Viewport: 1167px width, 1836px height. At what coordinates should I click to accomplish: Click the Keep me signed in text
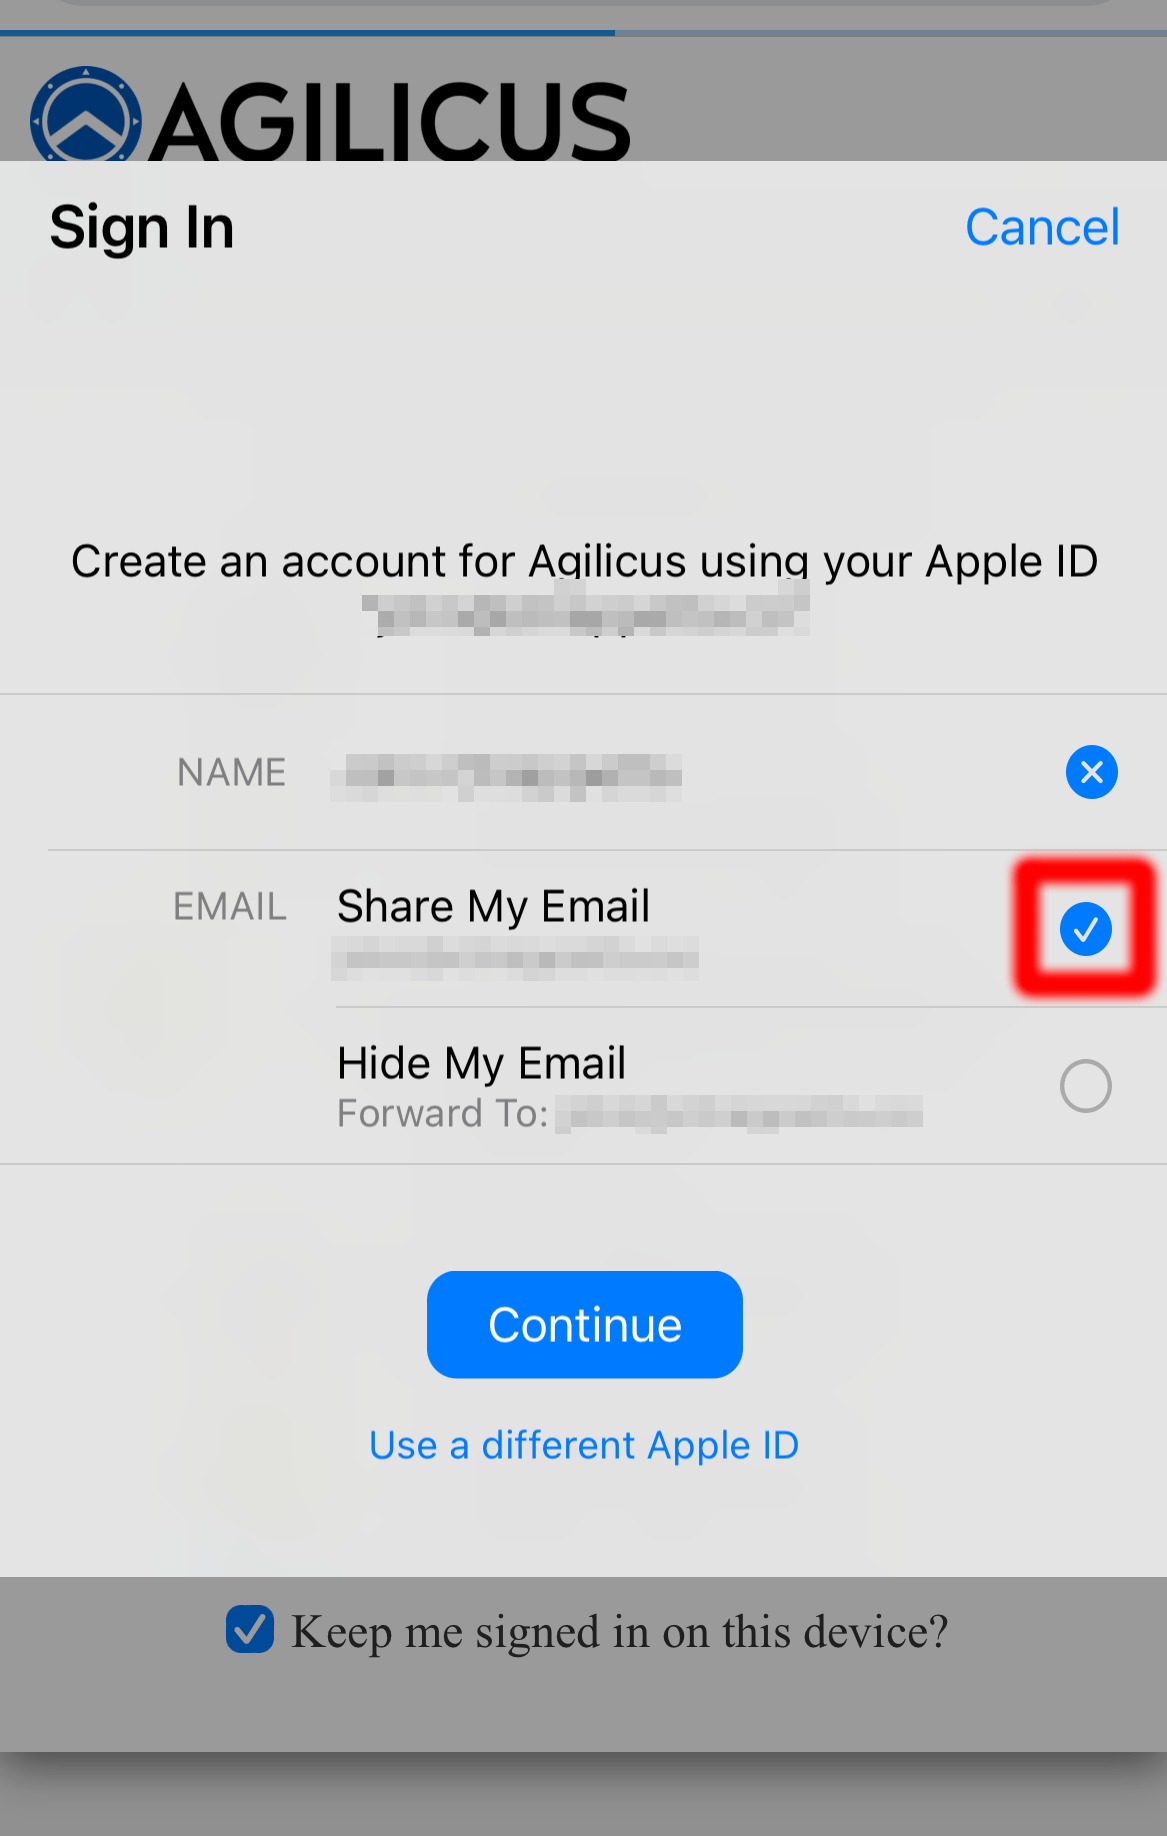coord(620,1631)
